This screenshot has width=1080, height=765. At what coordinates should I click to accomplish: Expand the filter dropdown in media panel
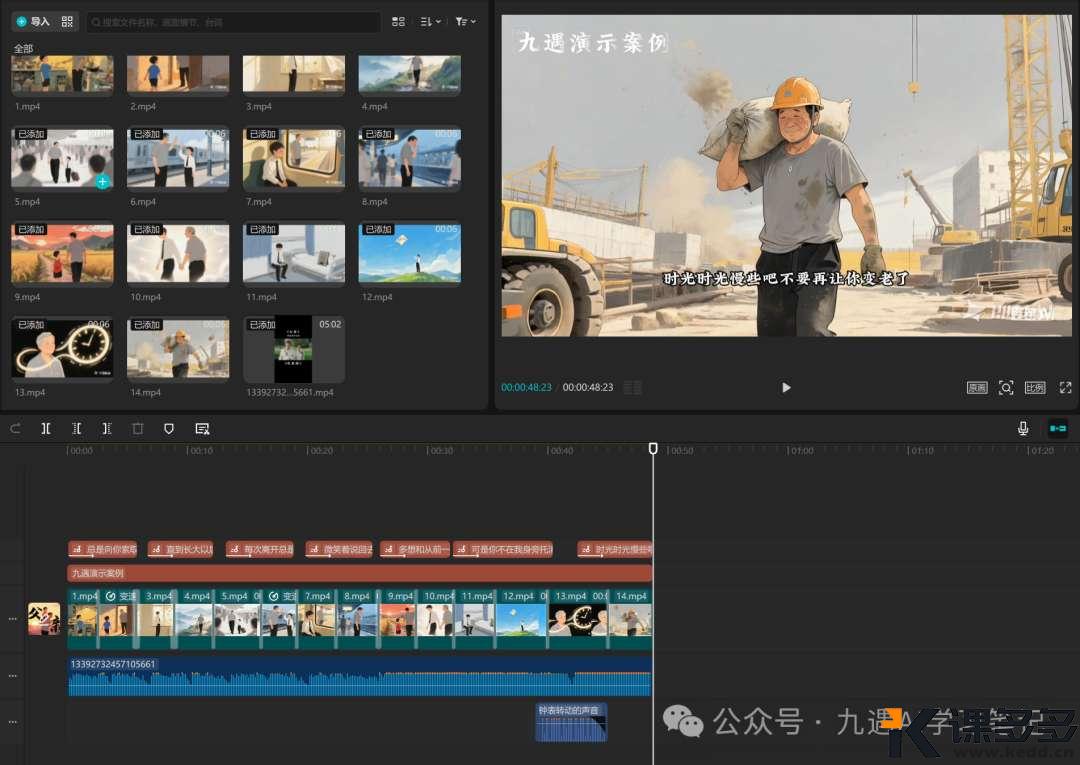465,21
